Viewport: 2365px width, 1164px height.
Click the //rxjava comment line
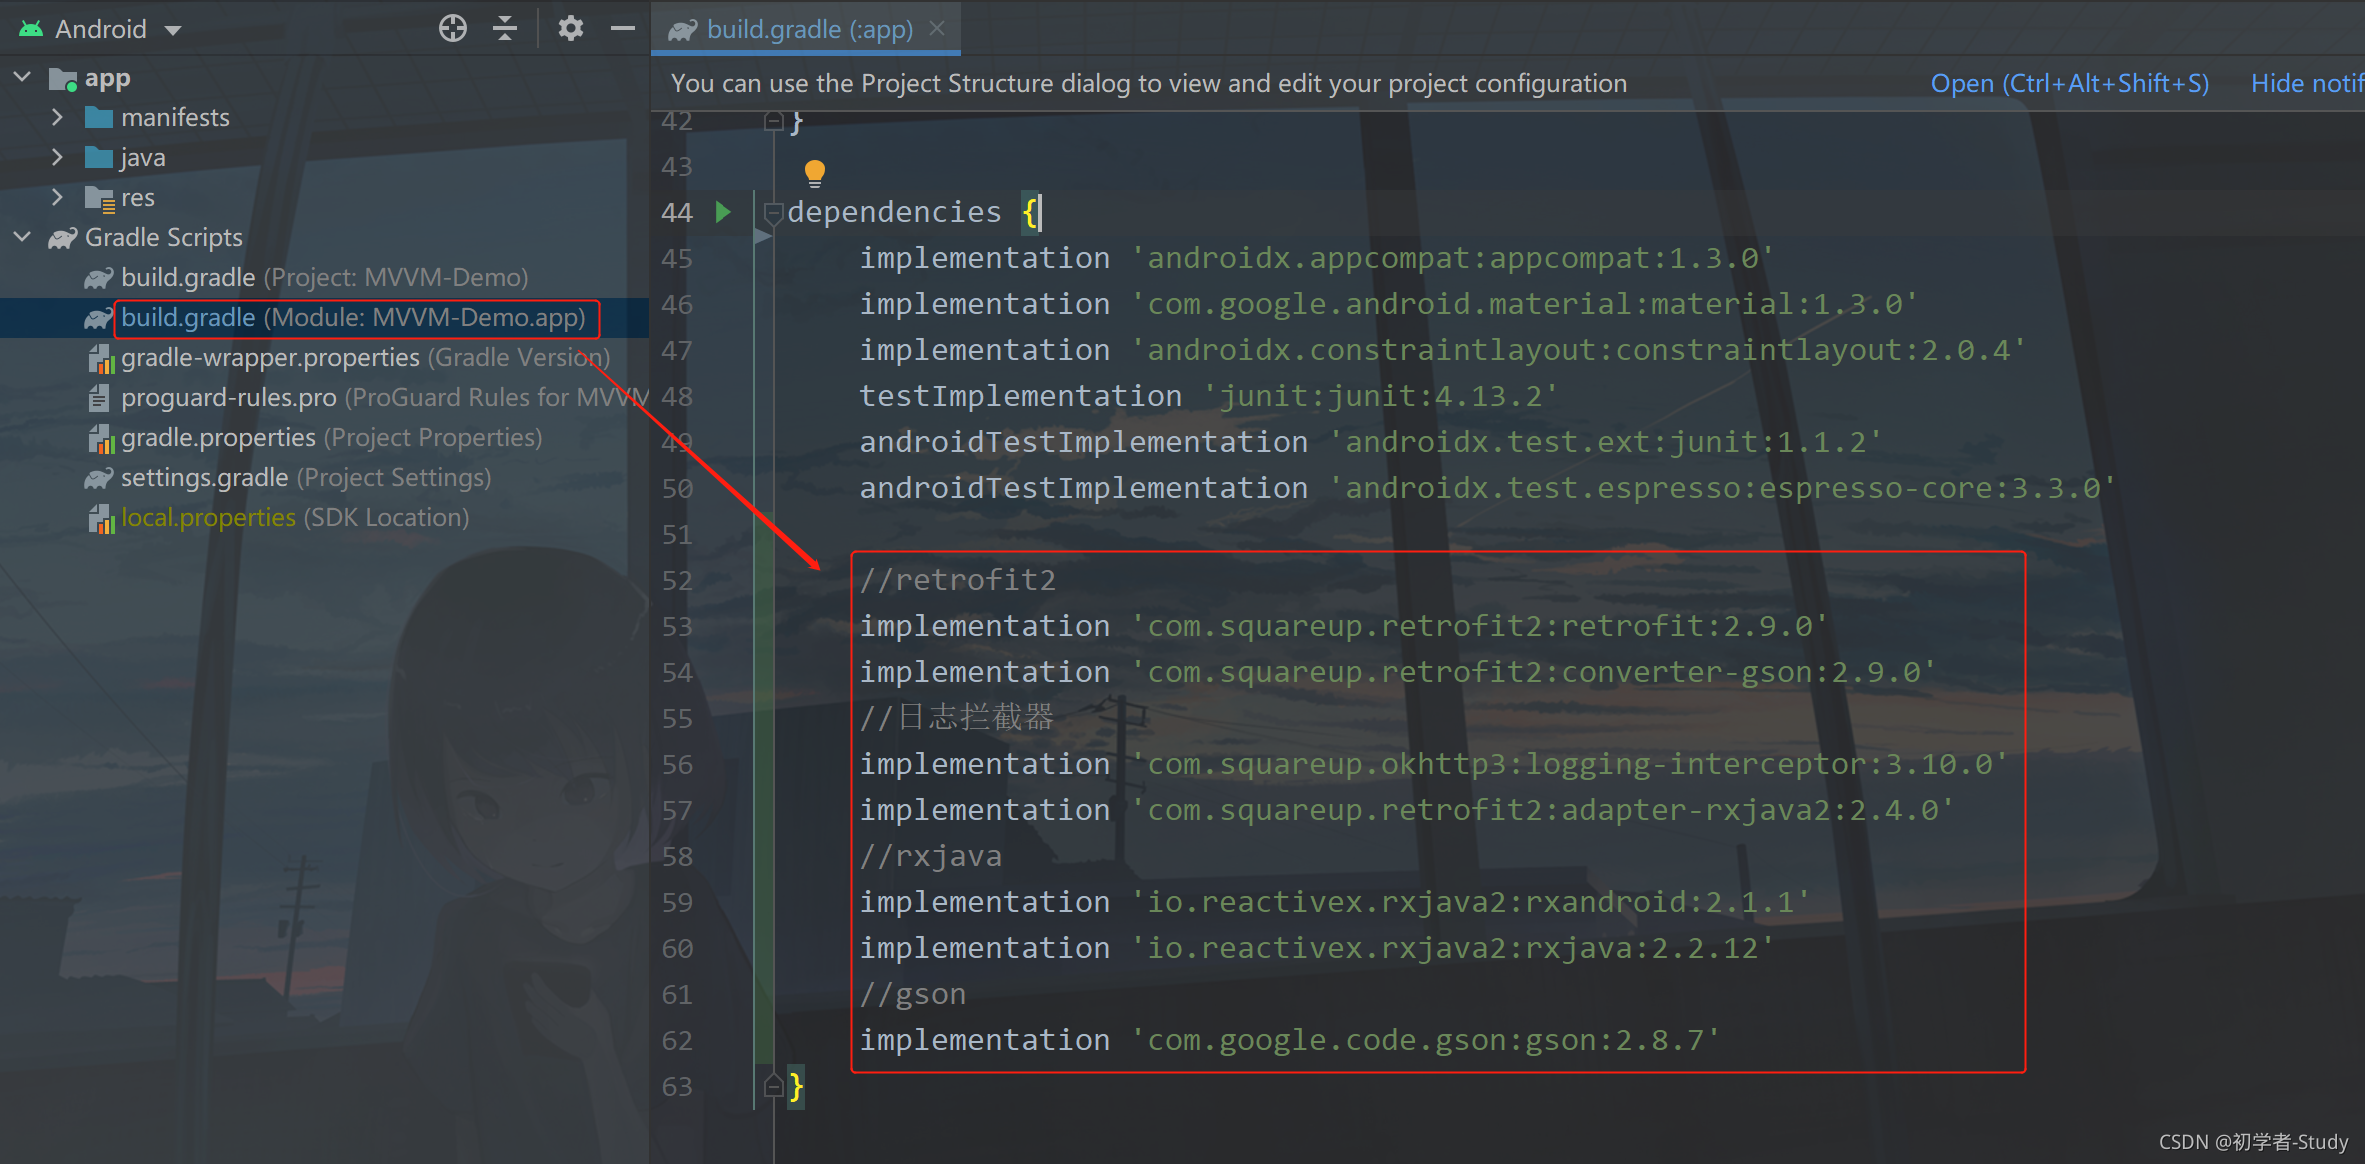tap(931, 856)
